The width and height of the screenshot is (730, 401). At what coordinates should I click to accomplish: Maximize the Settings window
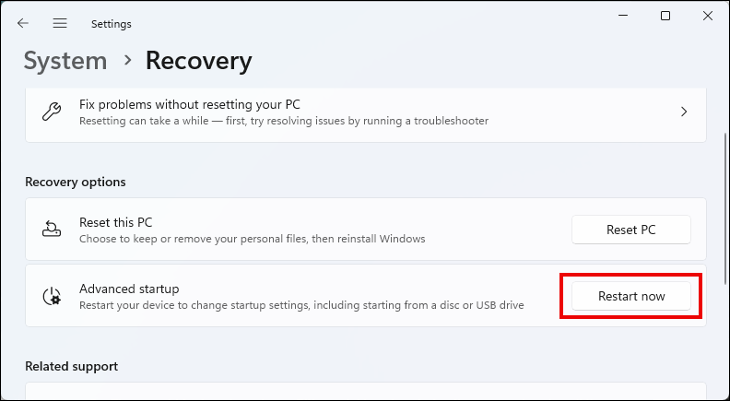[666, 16]
